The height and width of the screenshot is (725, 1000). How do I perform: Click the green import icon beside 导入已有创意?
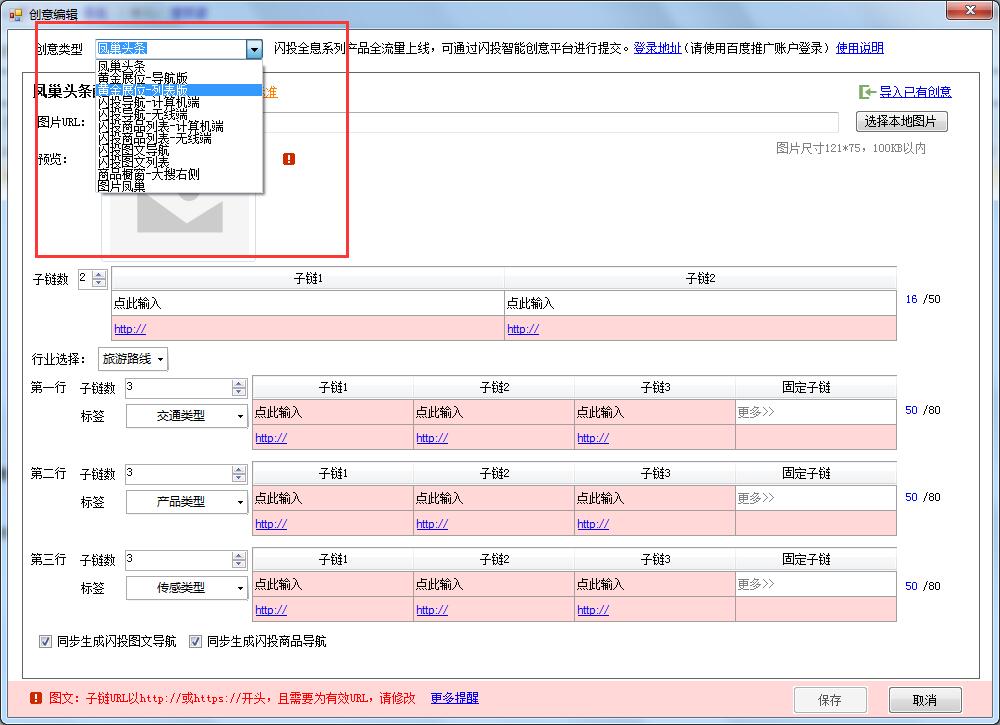[x=867, y=92]
